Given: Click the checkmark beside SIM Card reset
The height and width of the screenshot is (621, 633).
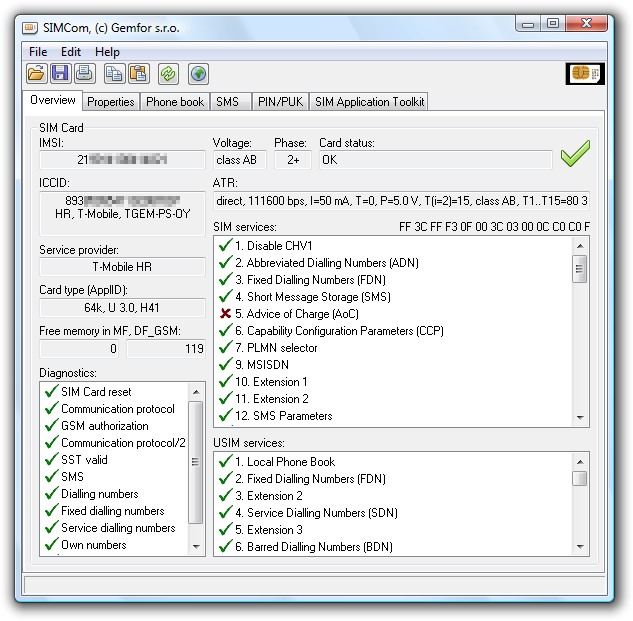Looking at the screenshot, I should pyautogui.click(x=51, y=392).
